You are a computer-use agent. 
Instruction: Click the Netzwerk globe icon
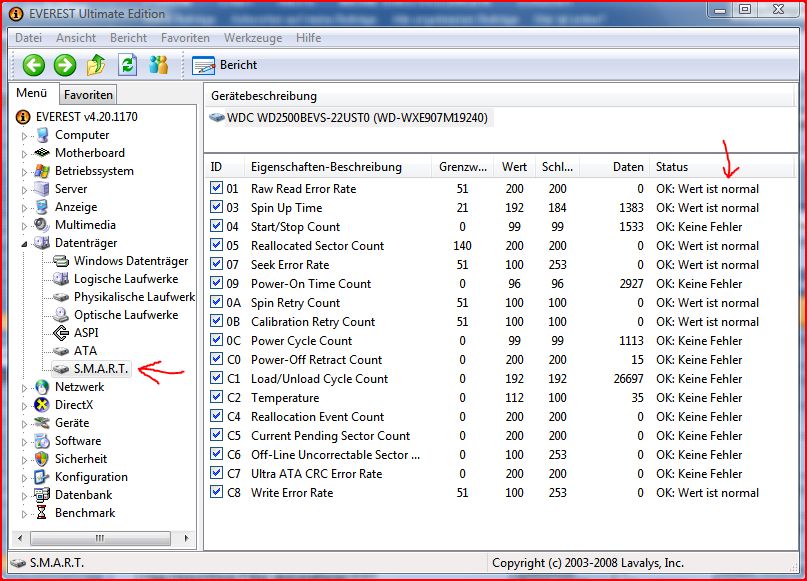pyautogui.click(x=42, y=387)
